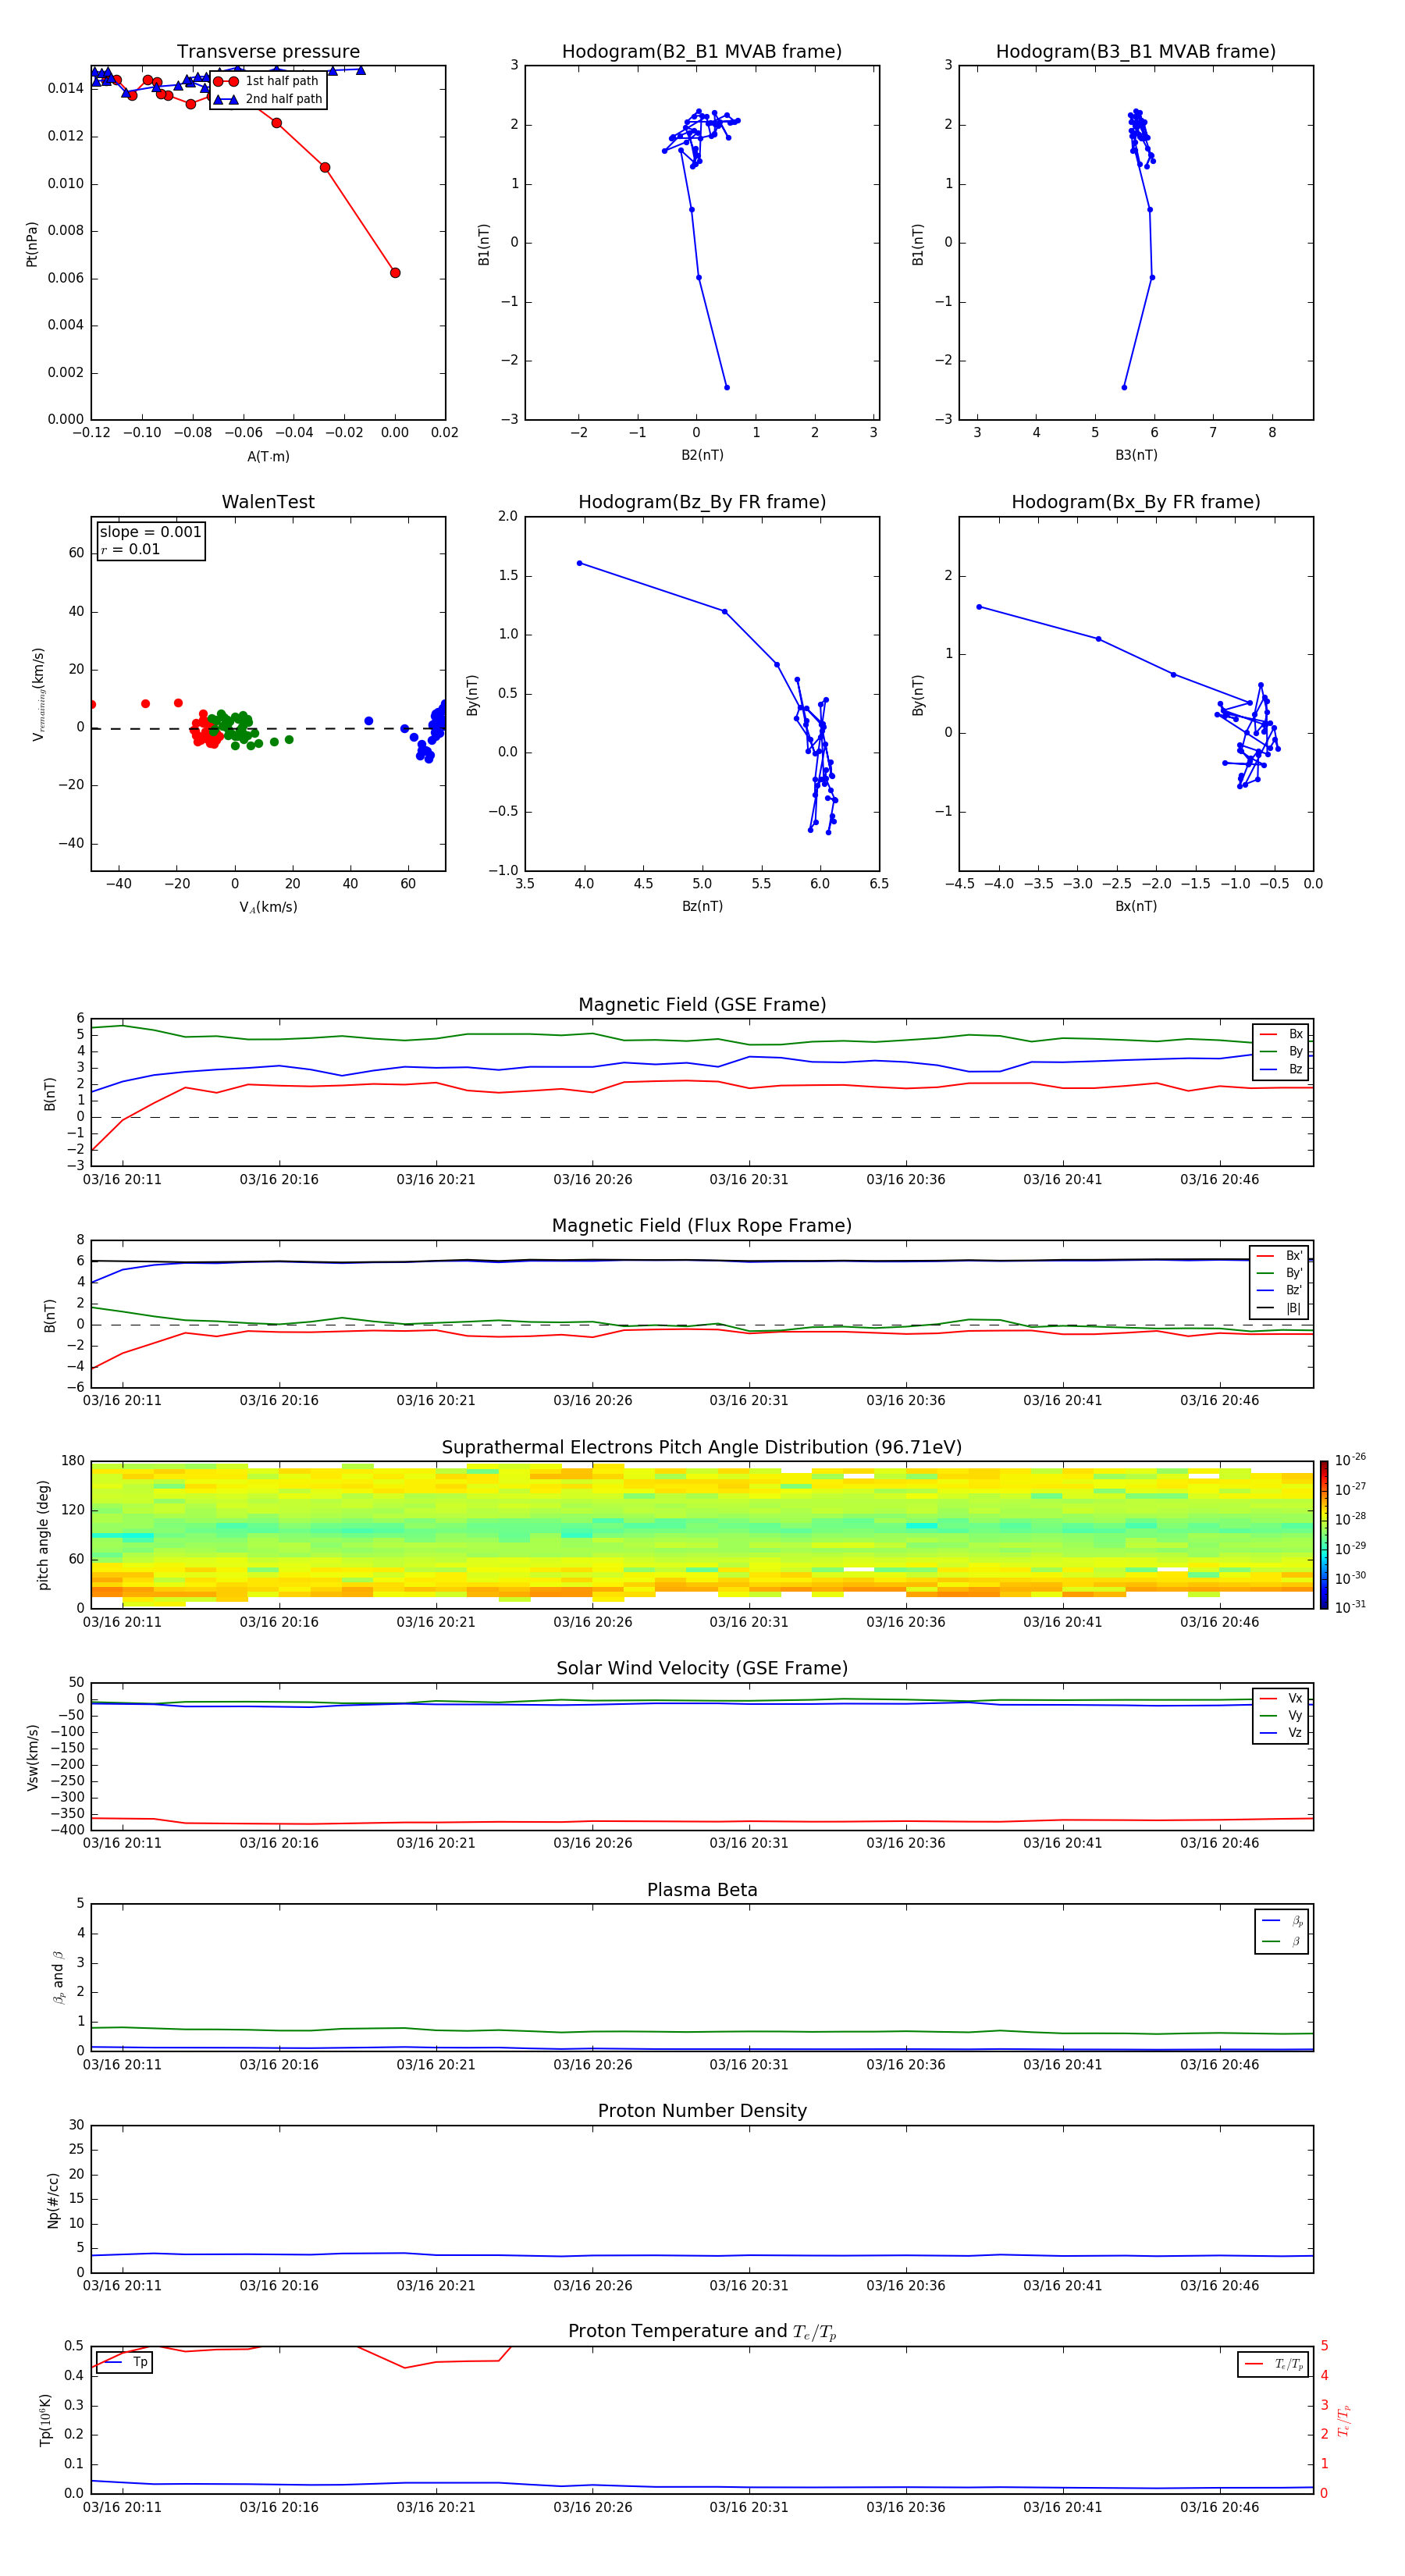The image size is (1405, 2576).
Task: Click the 'A(T·m)' axis label
Action: click(268, 456)
